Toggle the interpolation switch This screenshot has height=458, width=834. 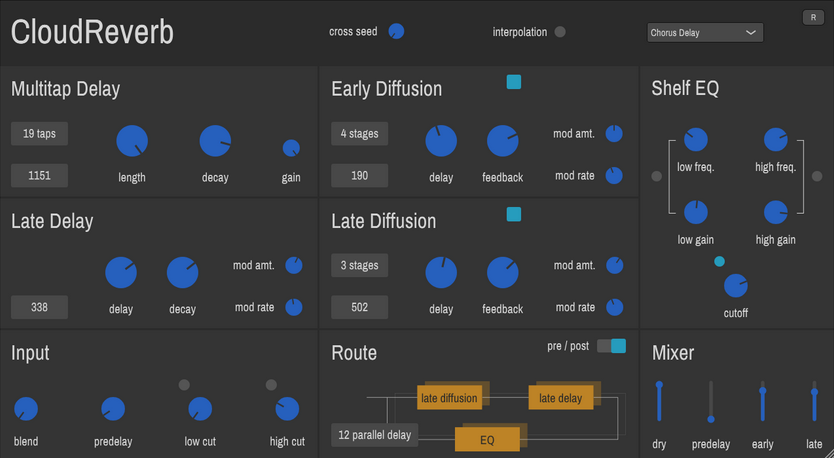click(x=560, y=32)
